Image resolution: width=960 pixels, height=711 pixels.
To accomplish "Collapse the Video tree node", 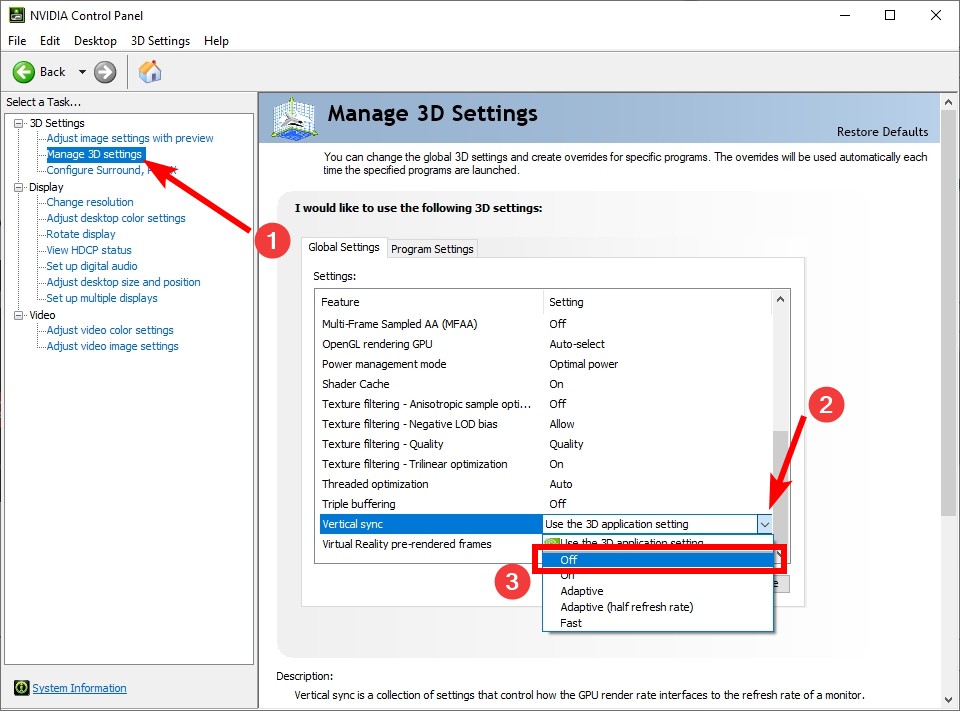I will point(19,315).
